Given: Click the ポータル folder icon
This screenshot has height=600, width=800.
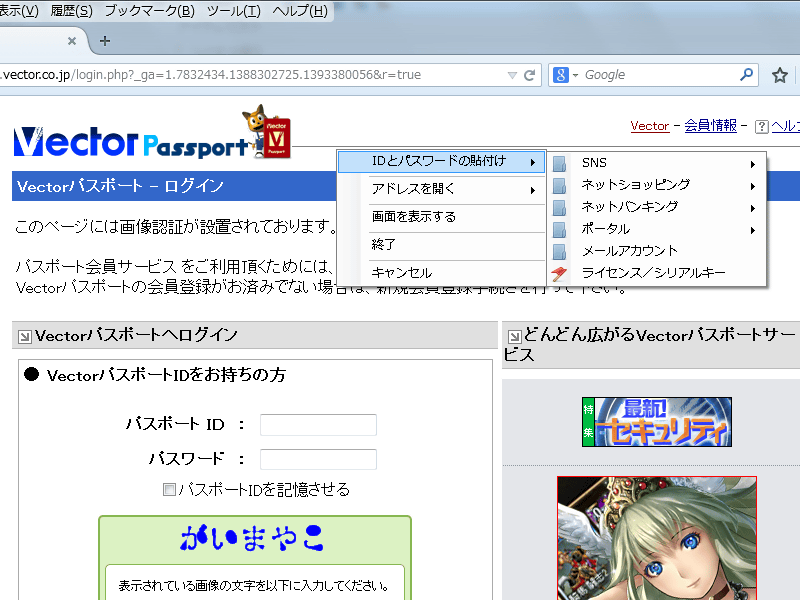Looking at the screenshot, I should [x=560, y=230].
